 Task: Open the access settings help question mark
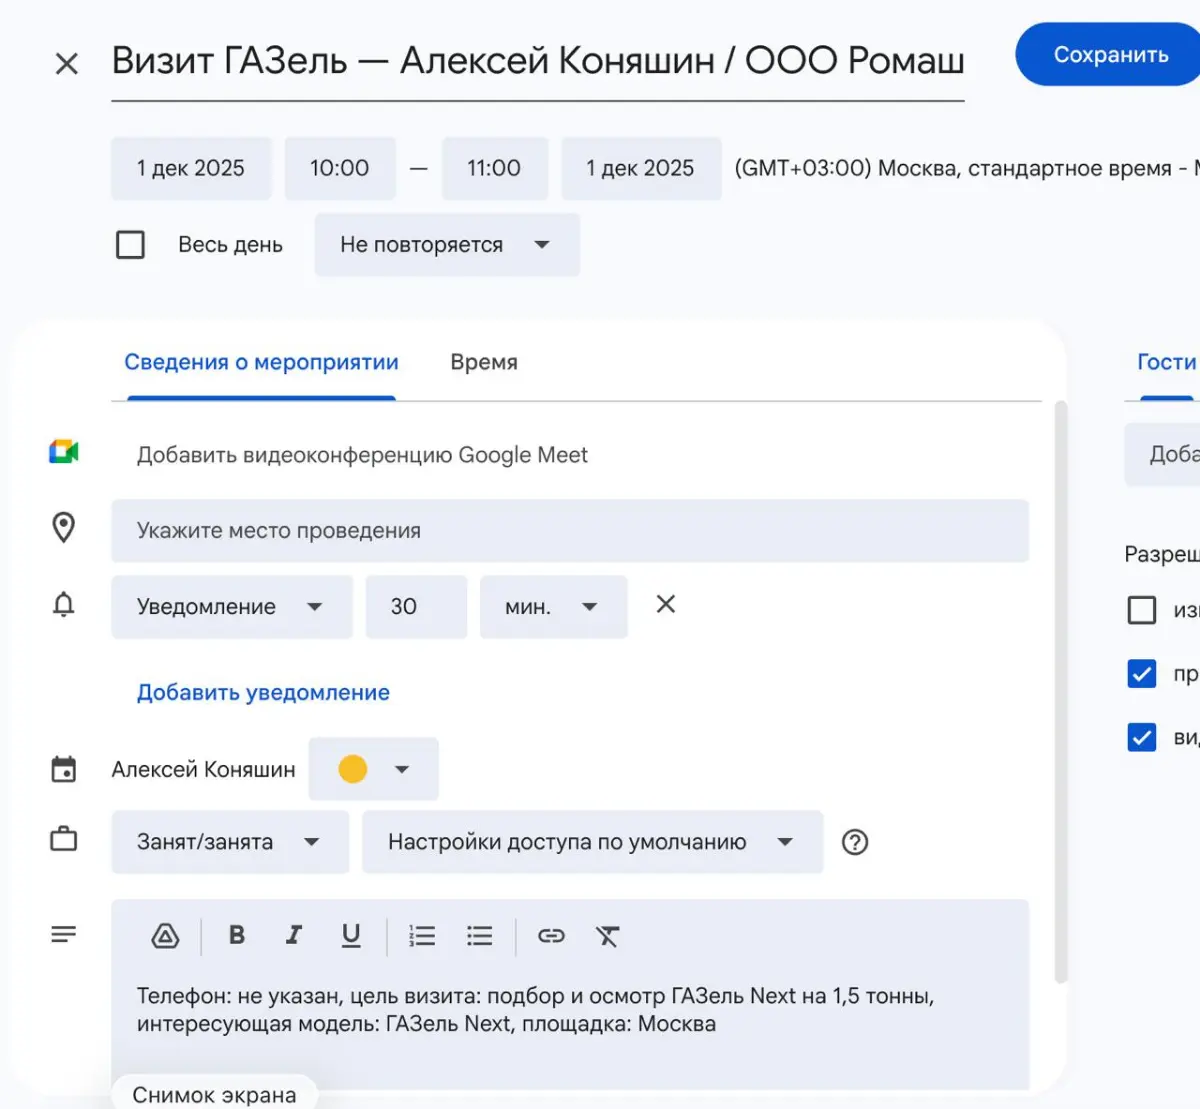(x=855, y=842)
